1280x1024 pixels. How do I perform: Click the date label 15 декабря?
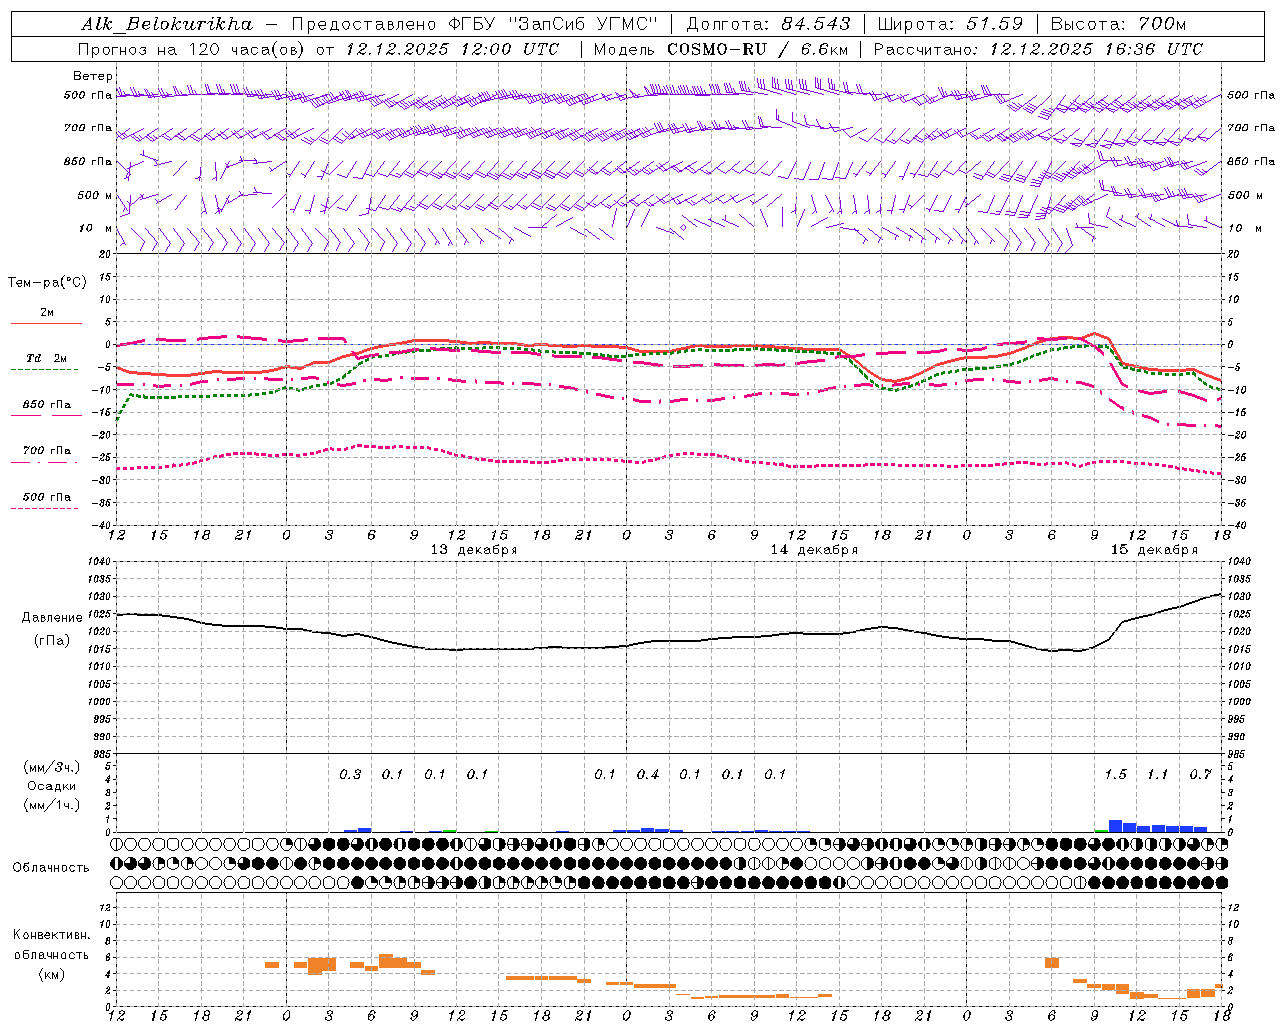point(1154,550)
